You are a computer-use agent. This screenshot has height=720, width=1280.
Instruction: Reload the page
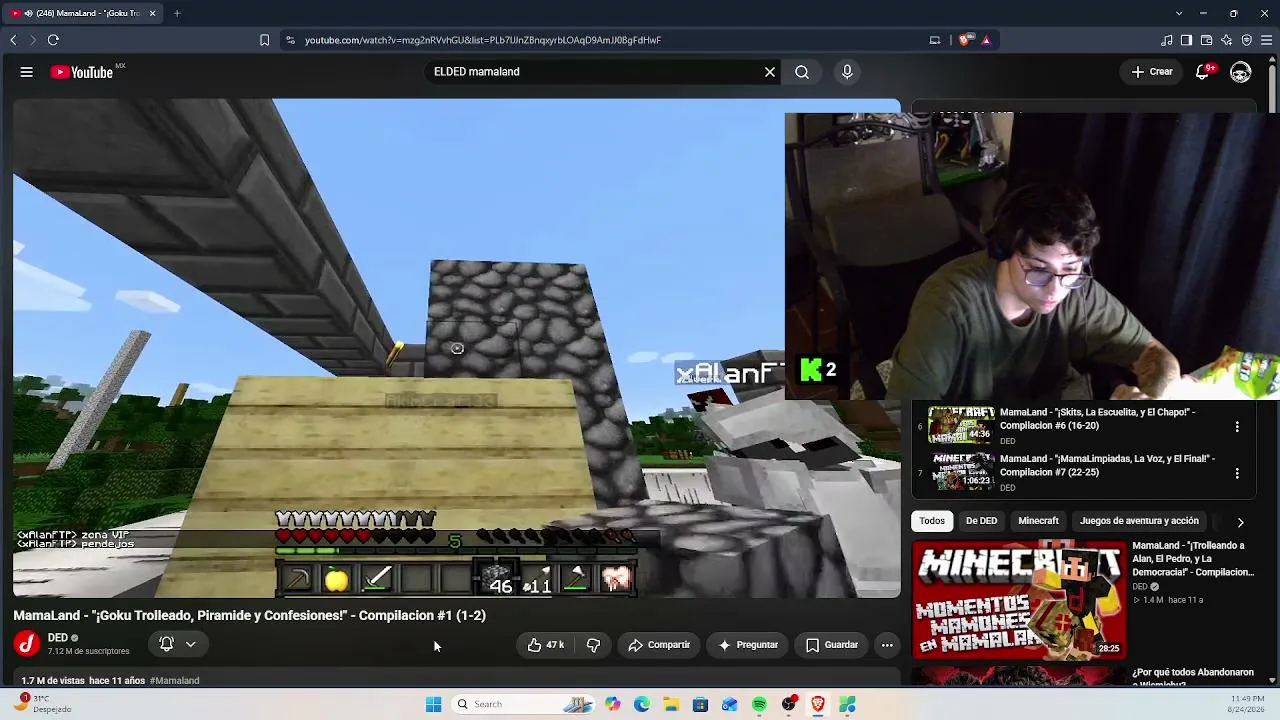pyautogui.click(x=53, y=40)
